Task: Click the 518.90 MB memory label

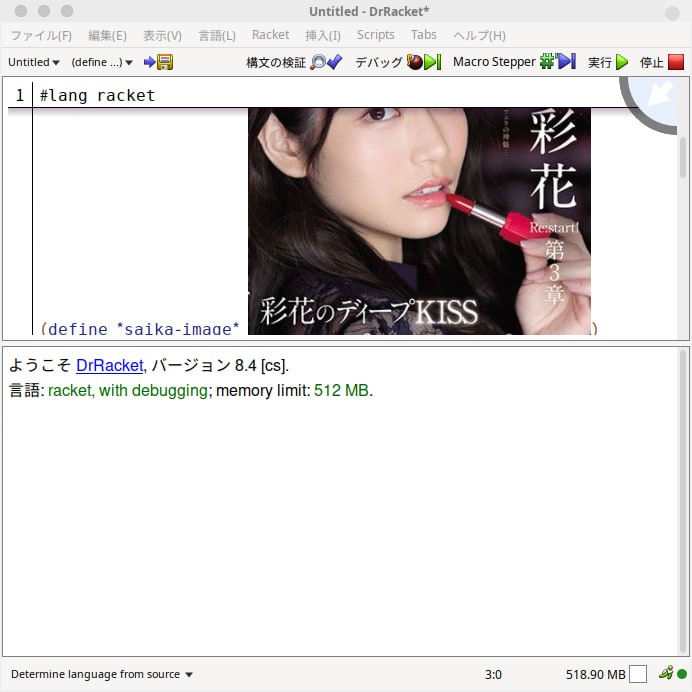Action: [595, 674]
